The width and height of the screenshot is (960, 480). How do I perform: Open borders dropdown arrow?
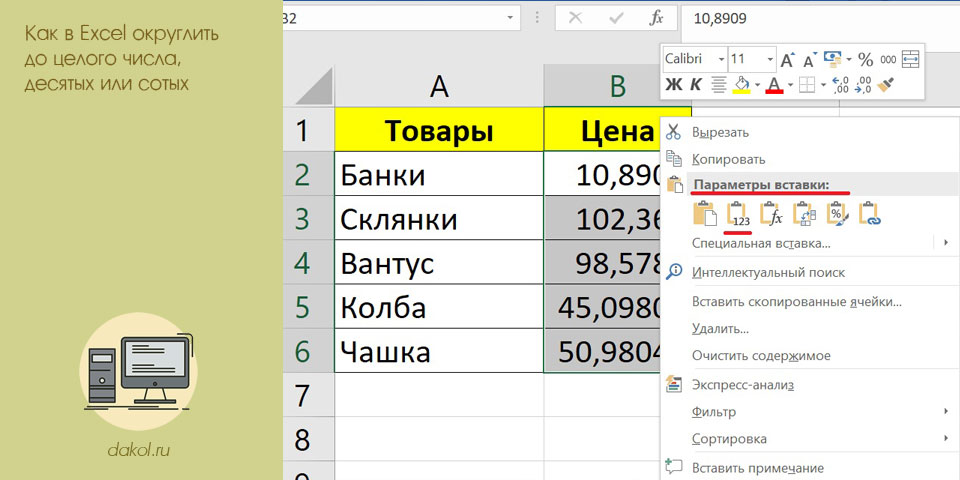[823, 84]
